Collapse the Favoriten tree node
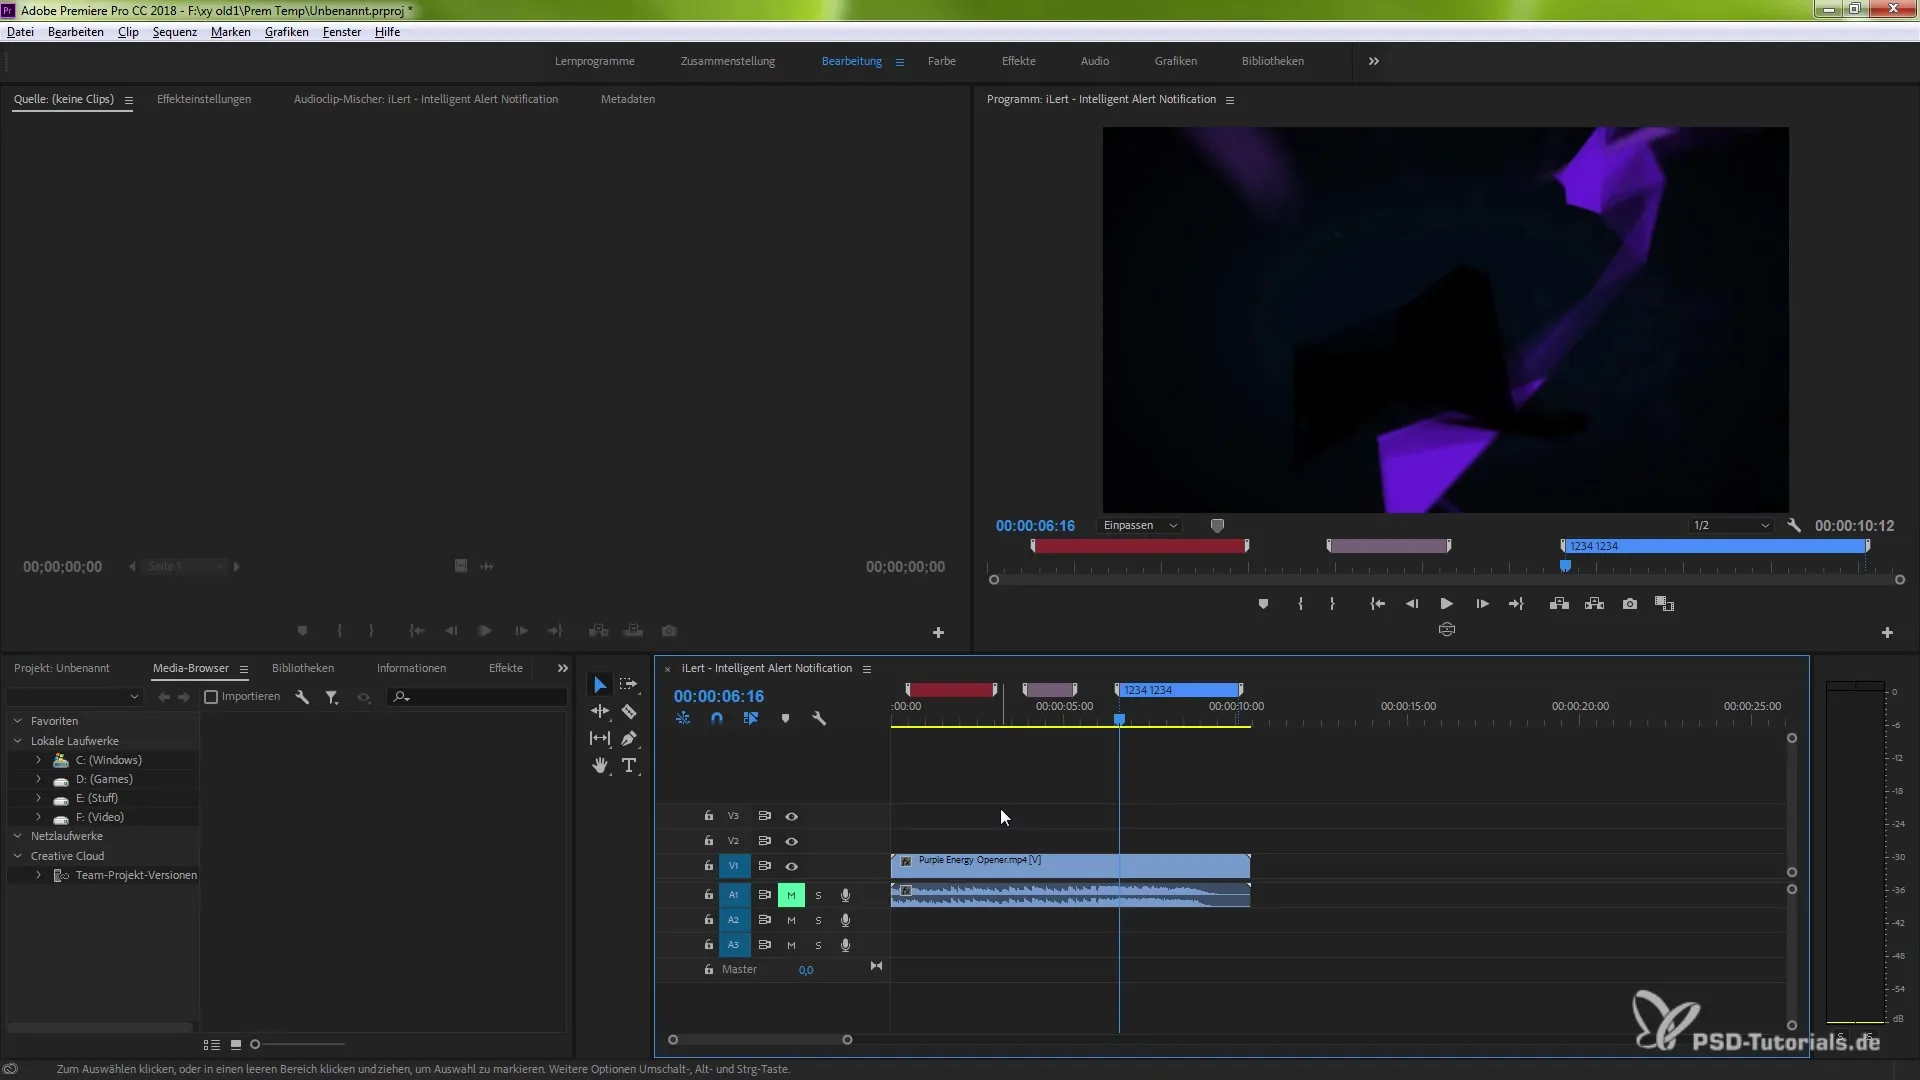1920x1080 pixels. 17,721
